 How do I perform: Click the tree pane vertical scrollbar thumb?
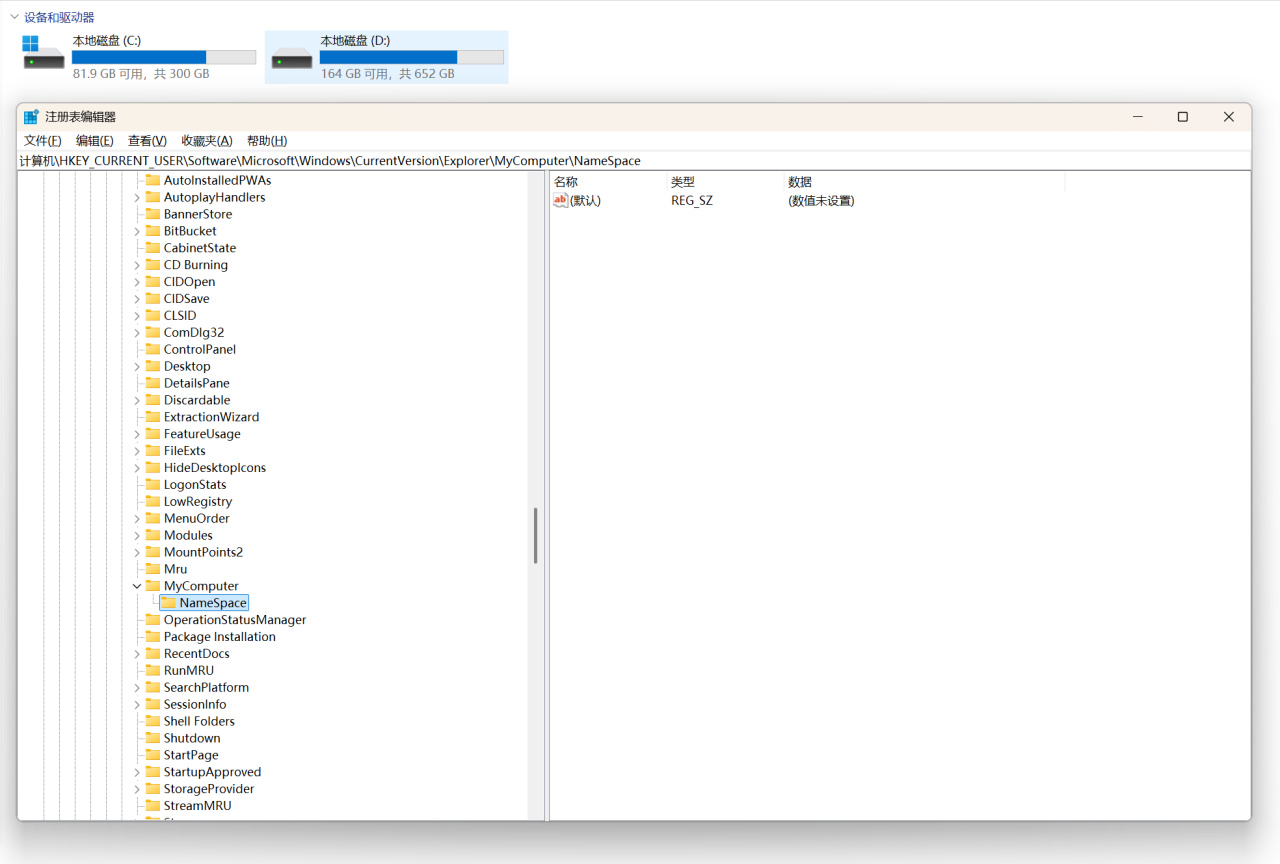pyautogui.click(x=536, y=536)
